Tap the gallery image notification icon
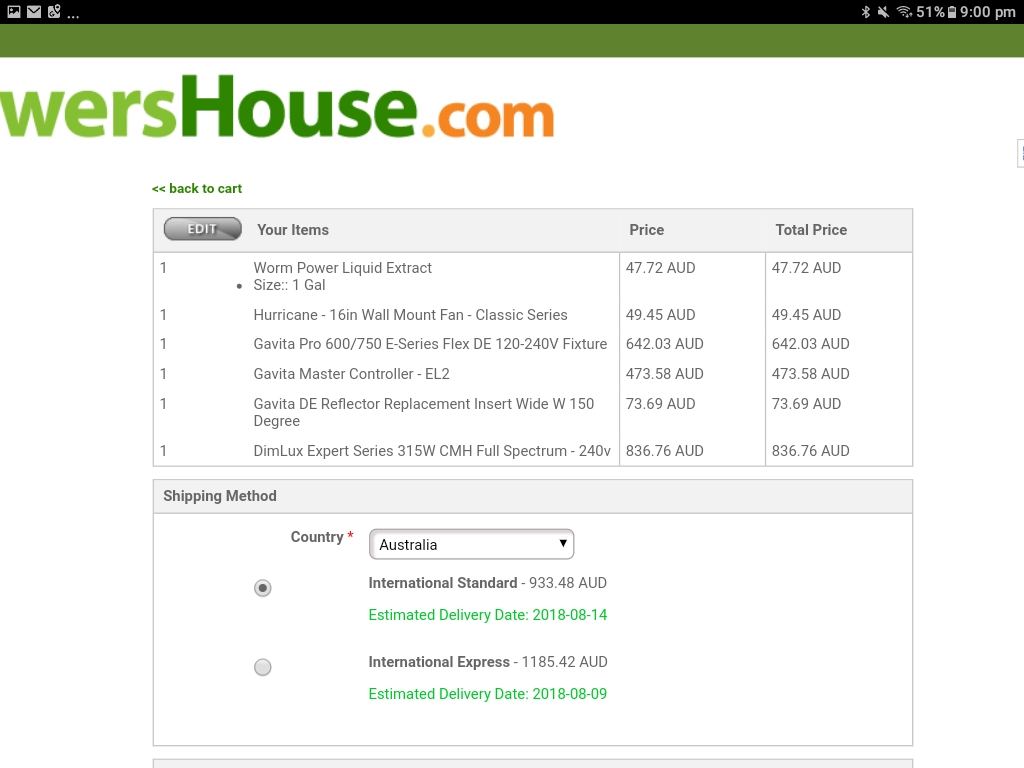The width and height of the screenshot is (1024, 768). 14,12
